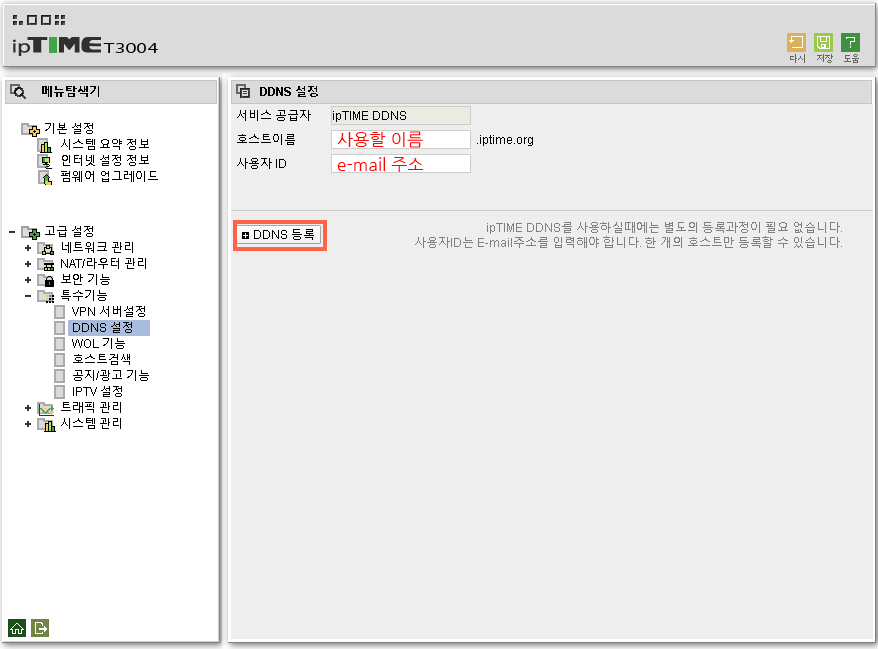
Task: Click the 네트워크 관리 folder icon
Action: coord(46,248)
